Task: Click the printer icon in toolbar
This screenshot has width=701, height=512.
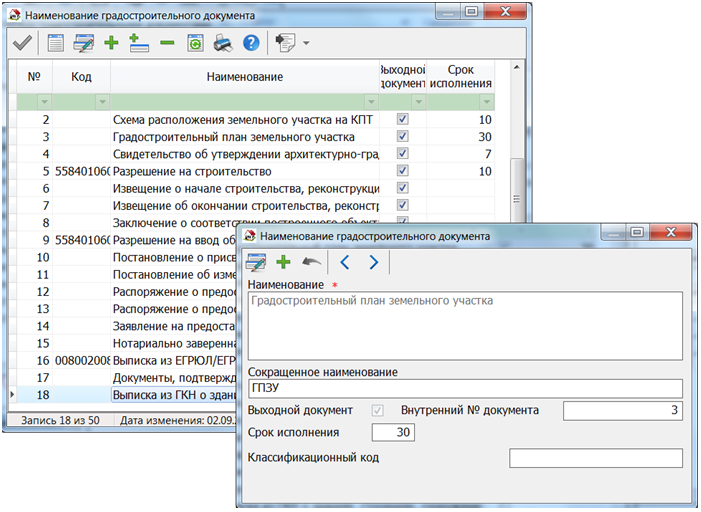Action: 223,43
